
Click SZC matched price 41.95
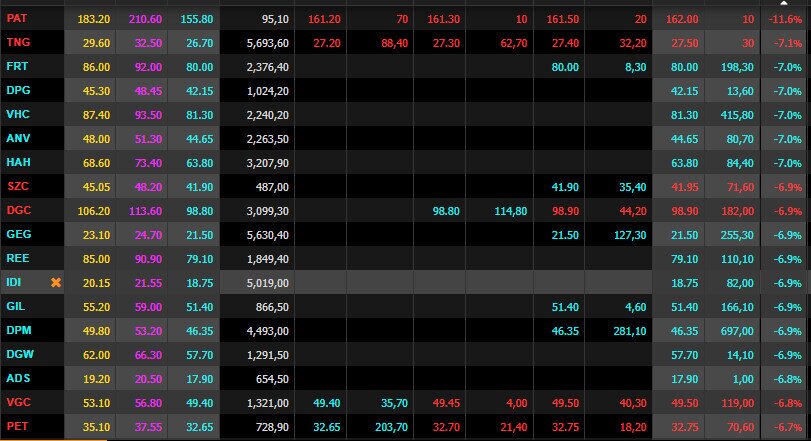tap(684, 187)
